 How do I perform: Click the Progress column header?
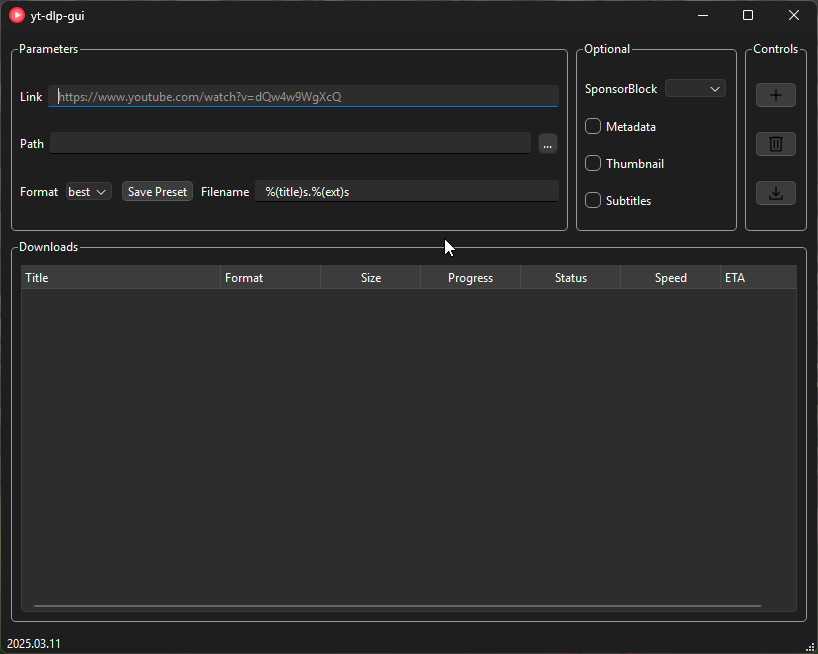coord(470,277)
